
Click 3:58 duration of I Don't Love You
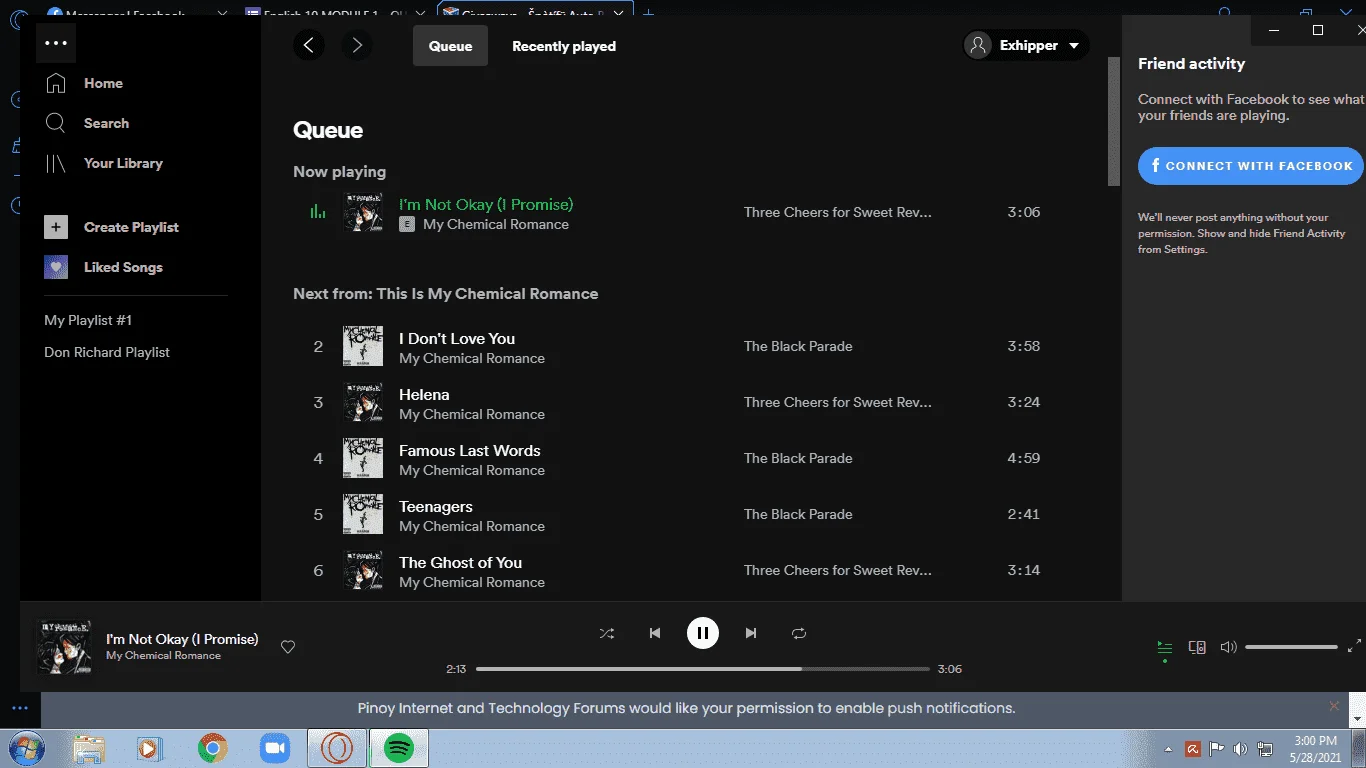tap(1024, 346)
